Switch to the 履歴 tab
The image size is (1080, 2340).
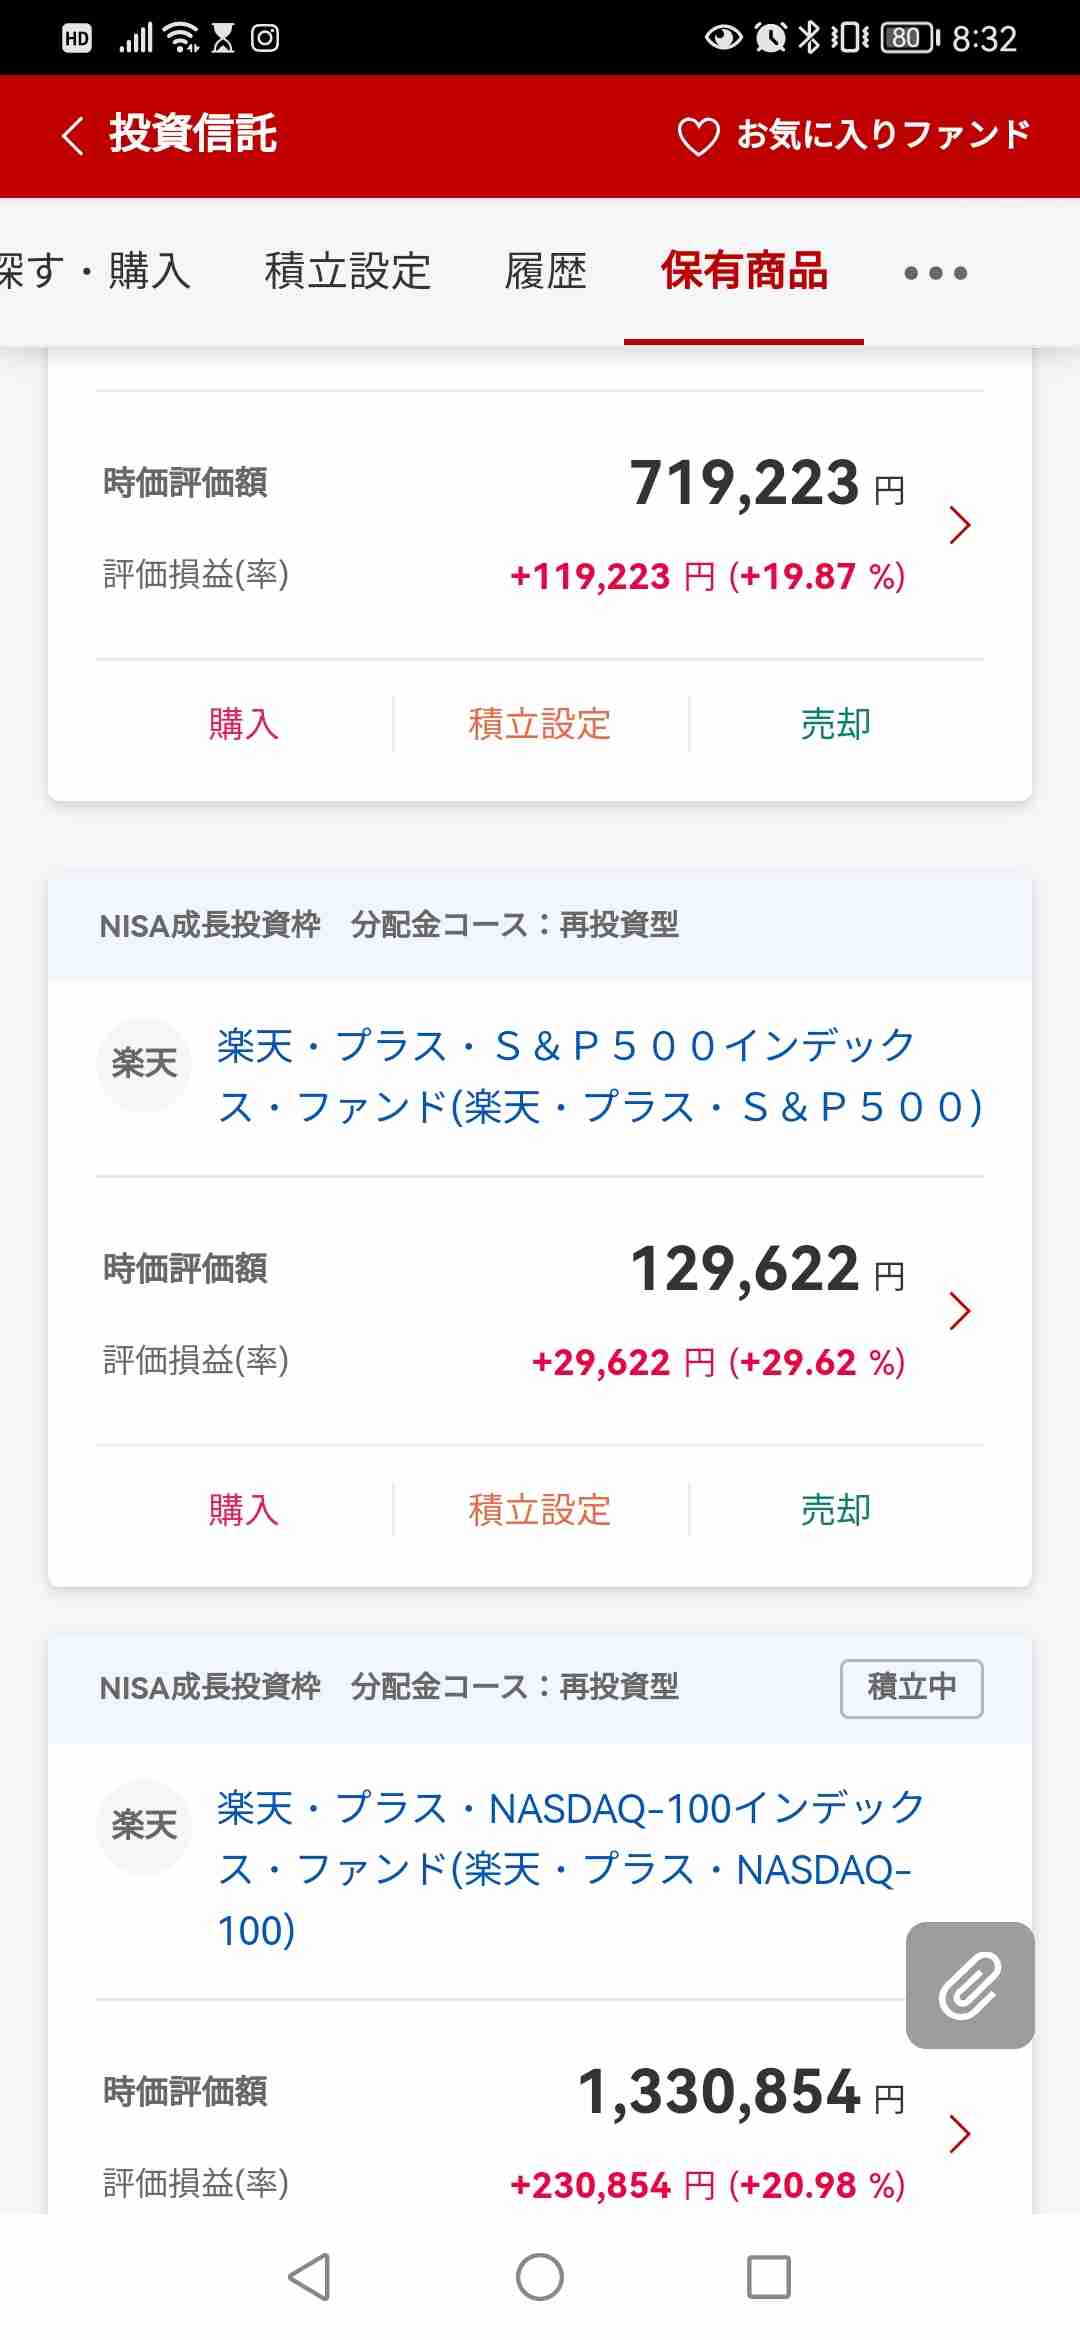[x=546, y=271]
